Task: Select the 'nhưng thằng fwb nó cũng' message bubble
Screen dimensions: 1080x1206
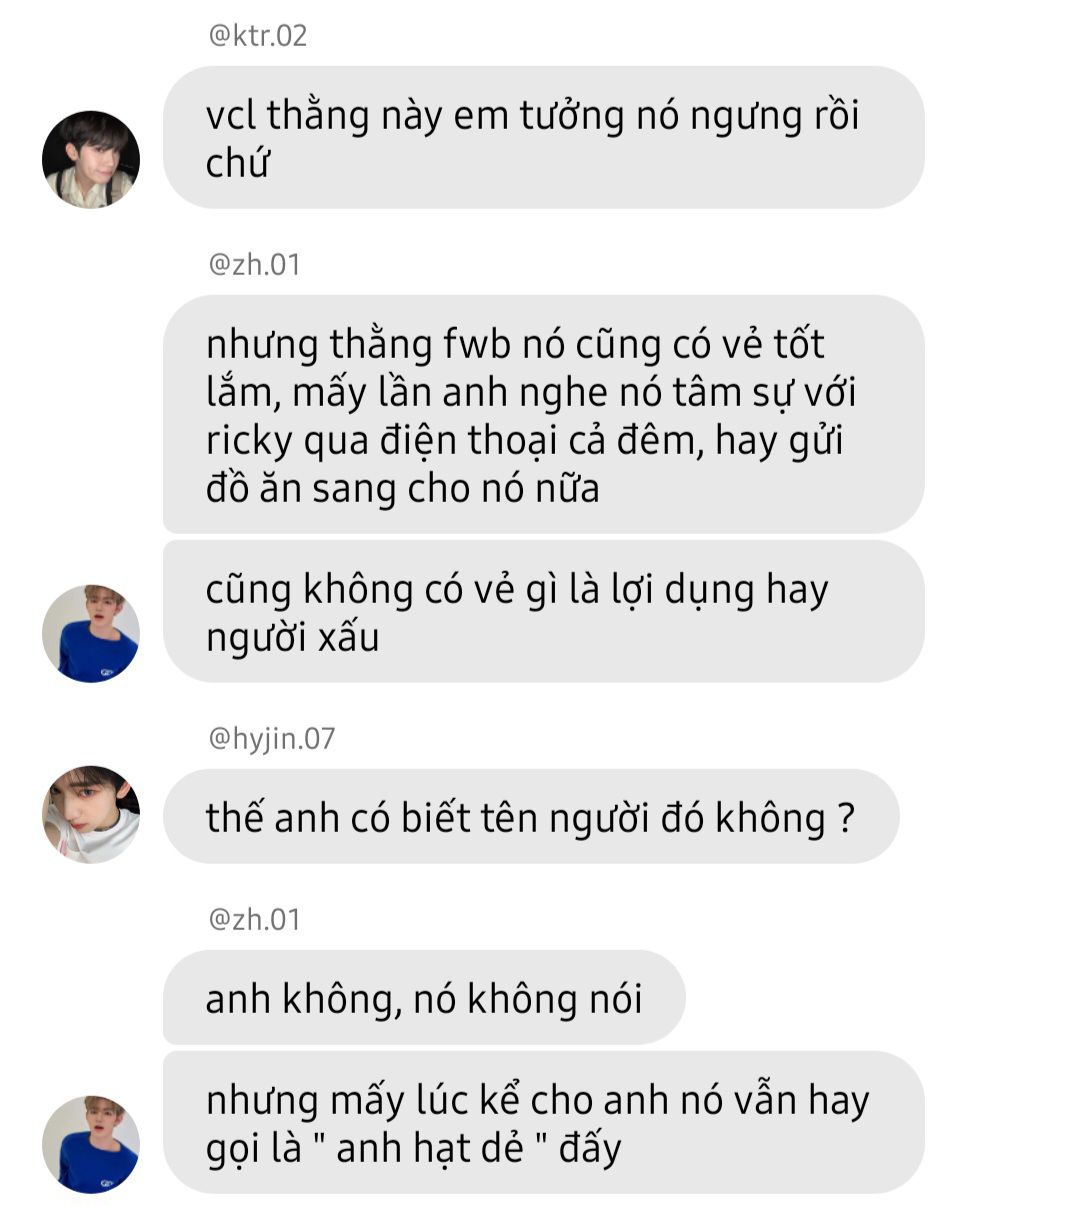Action: 543,414
